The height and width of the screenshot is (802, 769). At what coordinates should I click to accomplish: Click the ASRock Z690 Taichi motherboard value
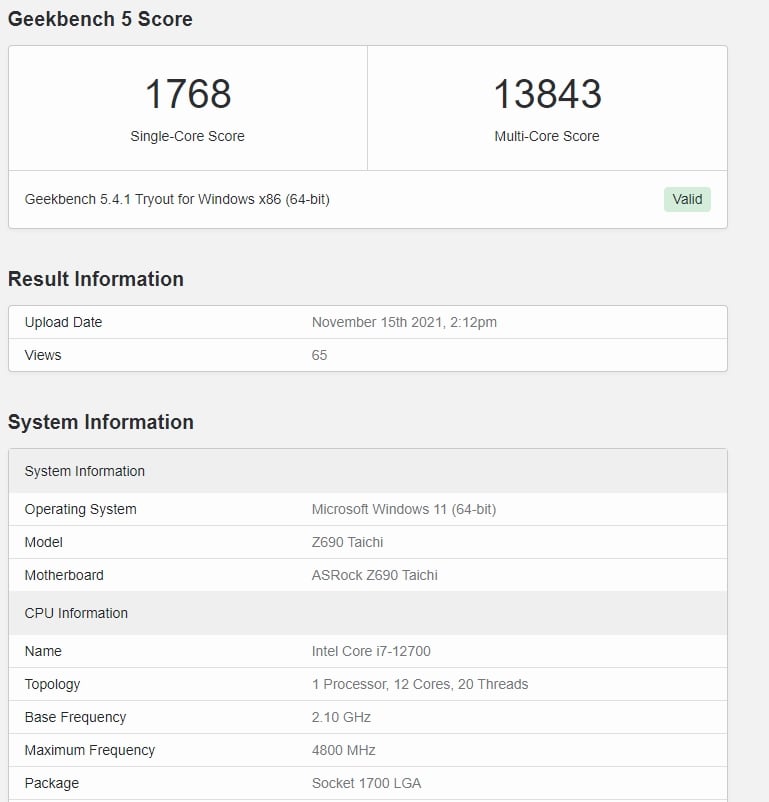coord(374,575)
